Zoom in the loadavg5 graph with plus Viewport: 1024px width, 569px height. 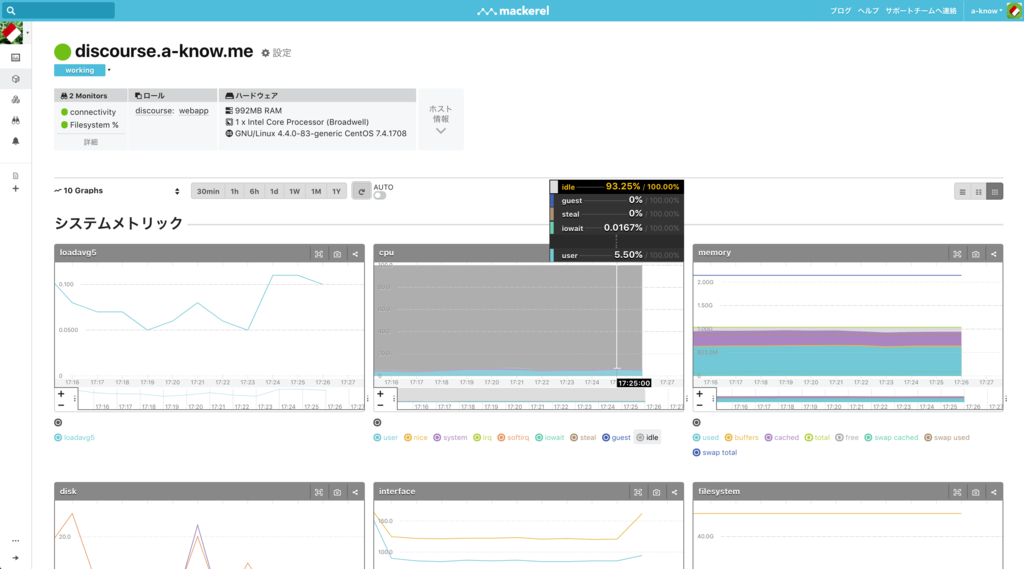point(61,394)
